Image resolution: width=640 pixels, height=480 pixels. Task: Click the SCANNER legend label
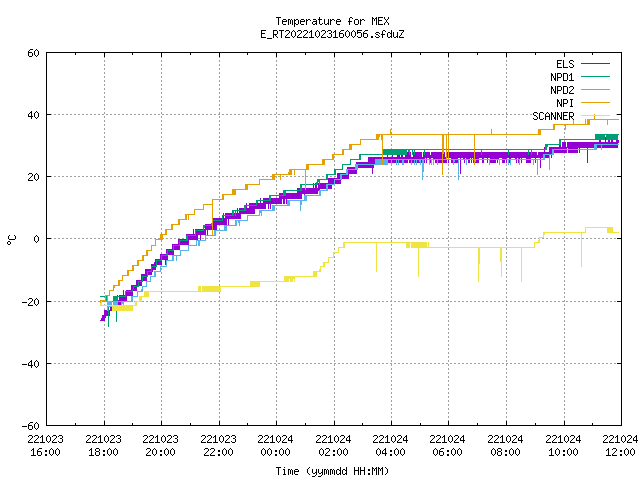point(553,116)
